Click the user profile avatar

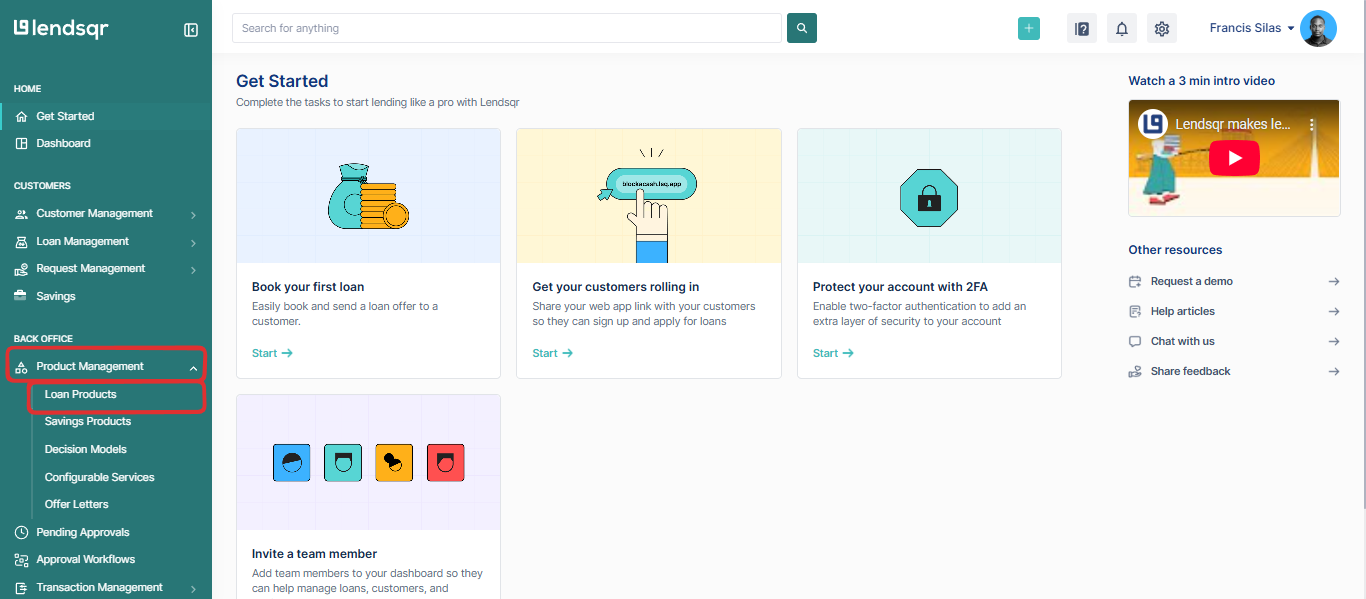(x=1318, y=28)
